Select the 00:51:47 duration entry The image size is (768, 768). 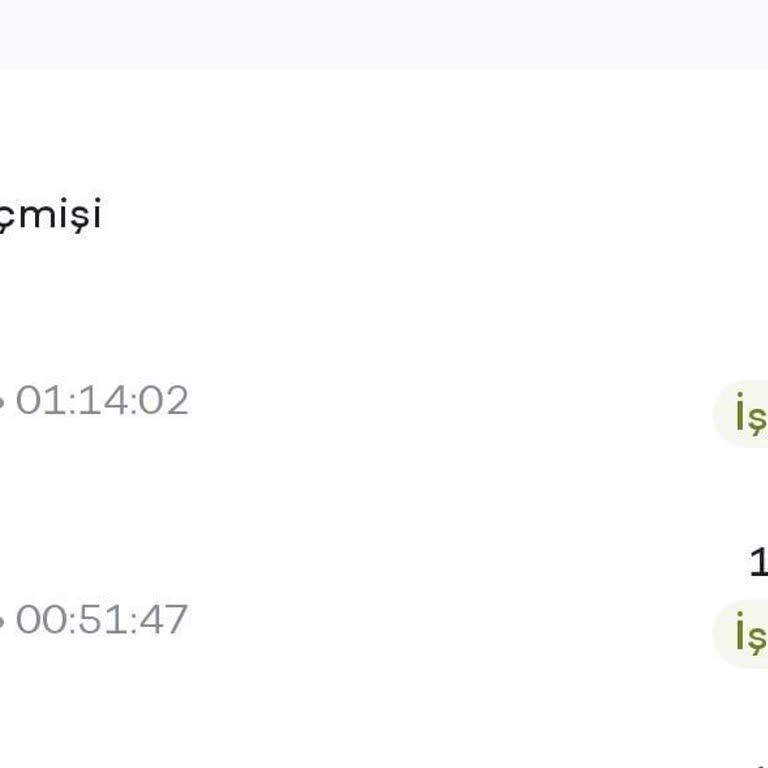[102, 620]
